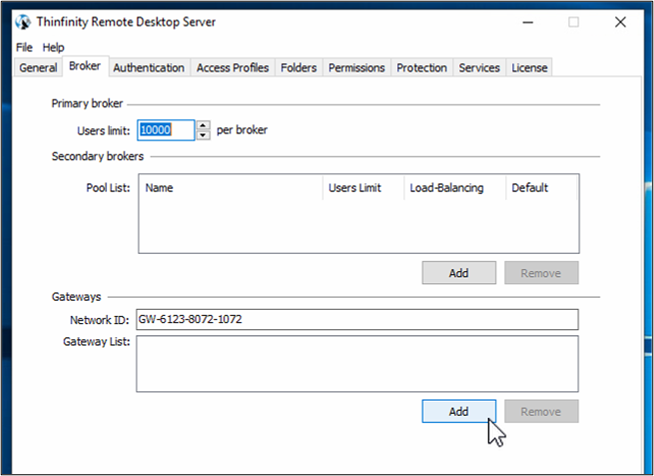
Task: Increase Users limit with the up arrow
Action: (204, 125)
